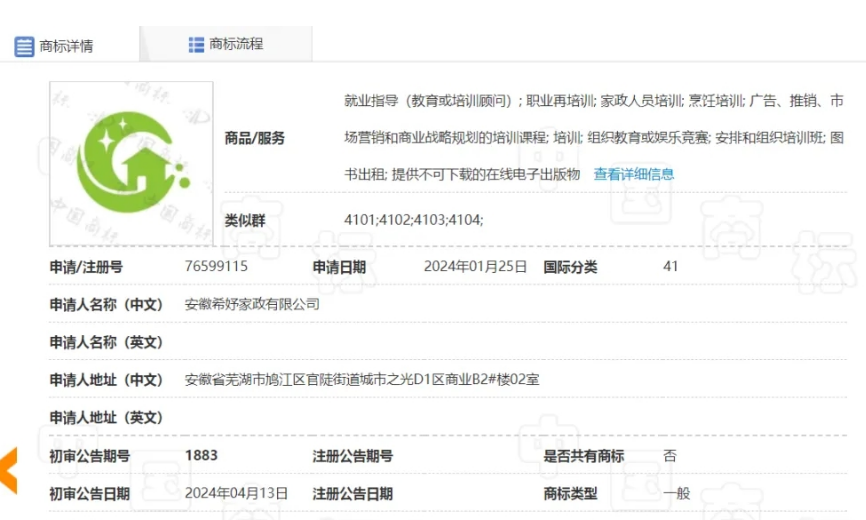Click the 注册公告期号 label
The width and height of the screenshot is (866, 520).
pyautogui.click(x=352, y=456)
